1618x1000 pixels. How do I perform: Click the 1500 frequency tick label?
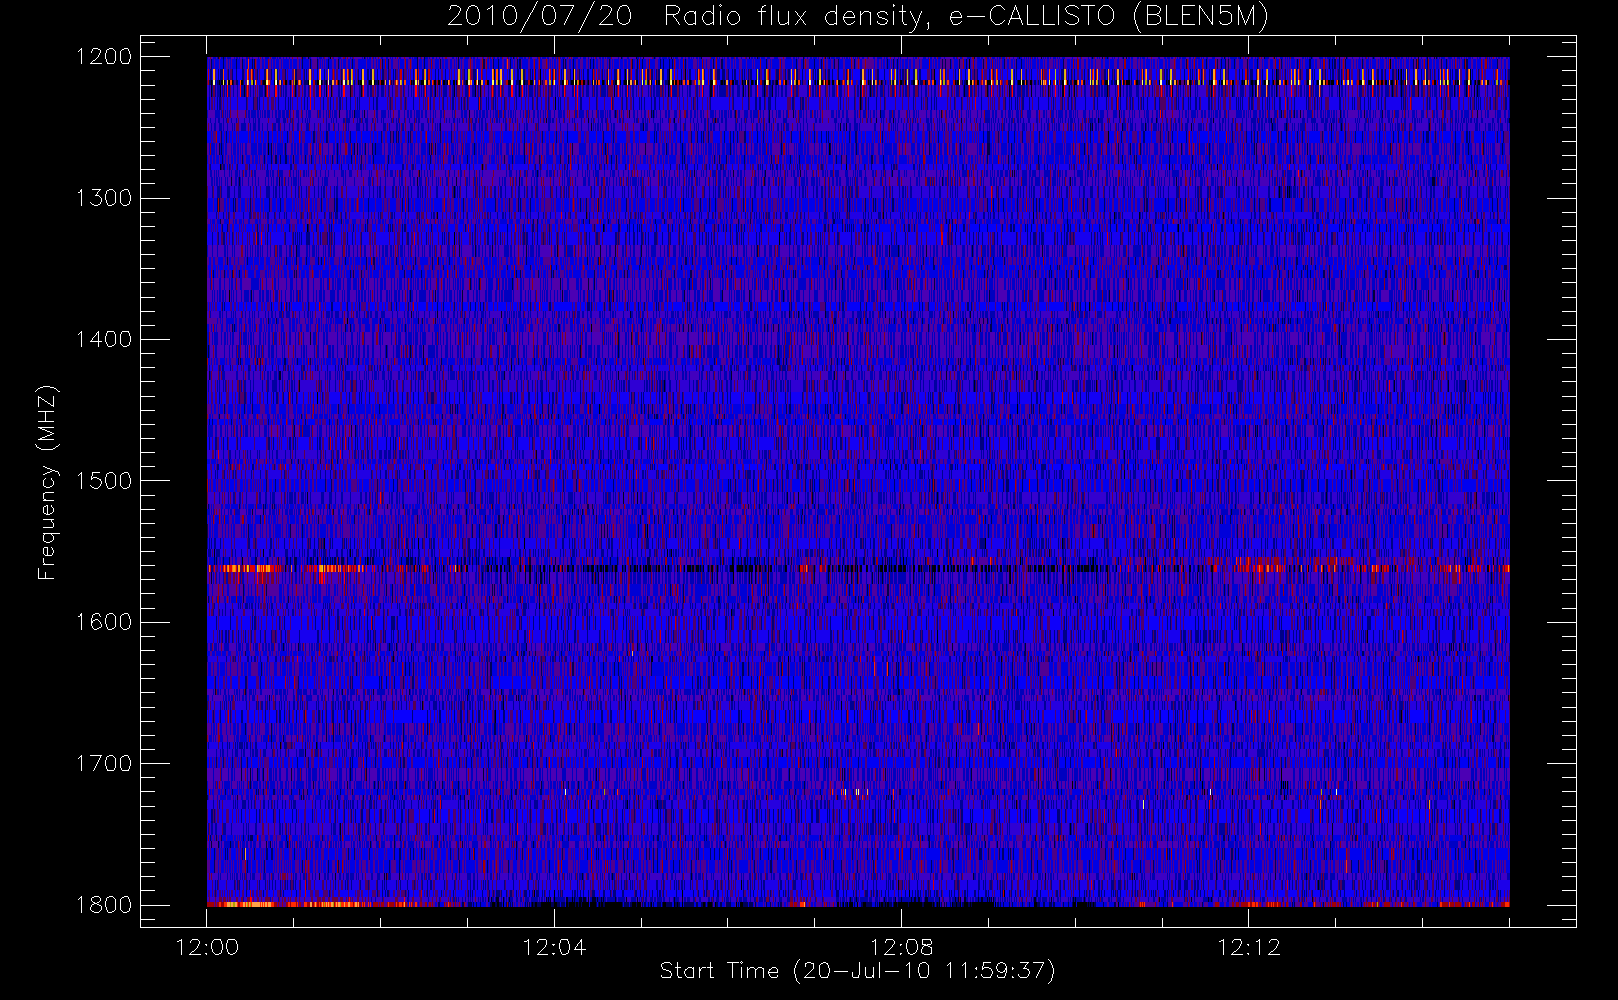(105, 481)
